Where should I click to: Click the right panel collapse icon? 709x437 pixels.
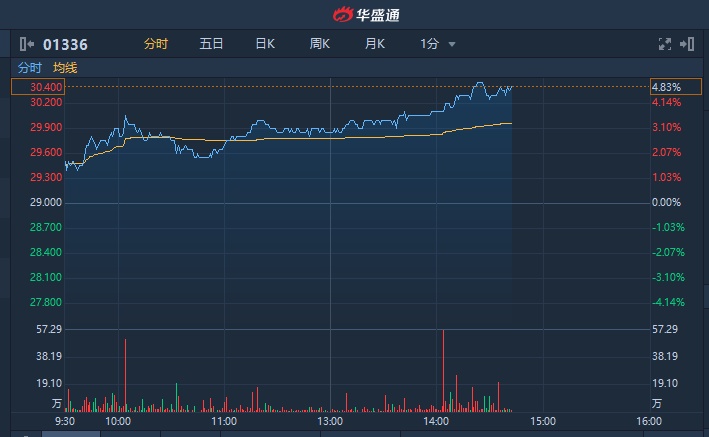[687, 44]
